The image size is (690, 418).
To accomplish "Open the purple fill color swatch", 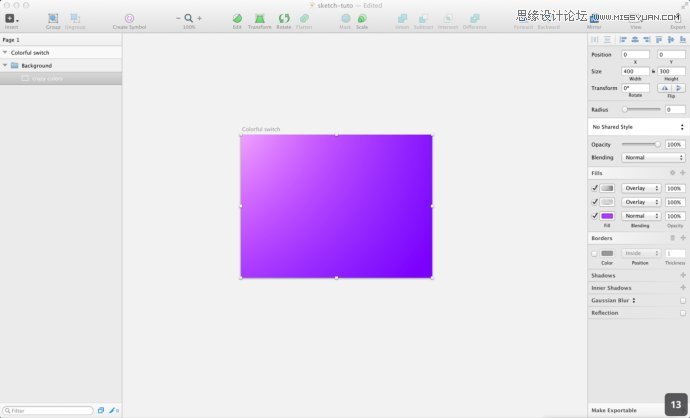I will pyautogui.click(x=607, y=216).
